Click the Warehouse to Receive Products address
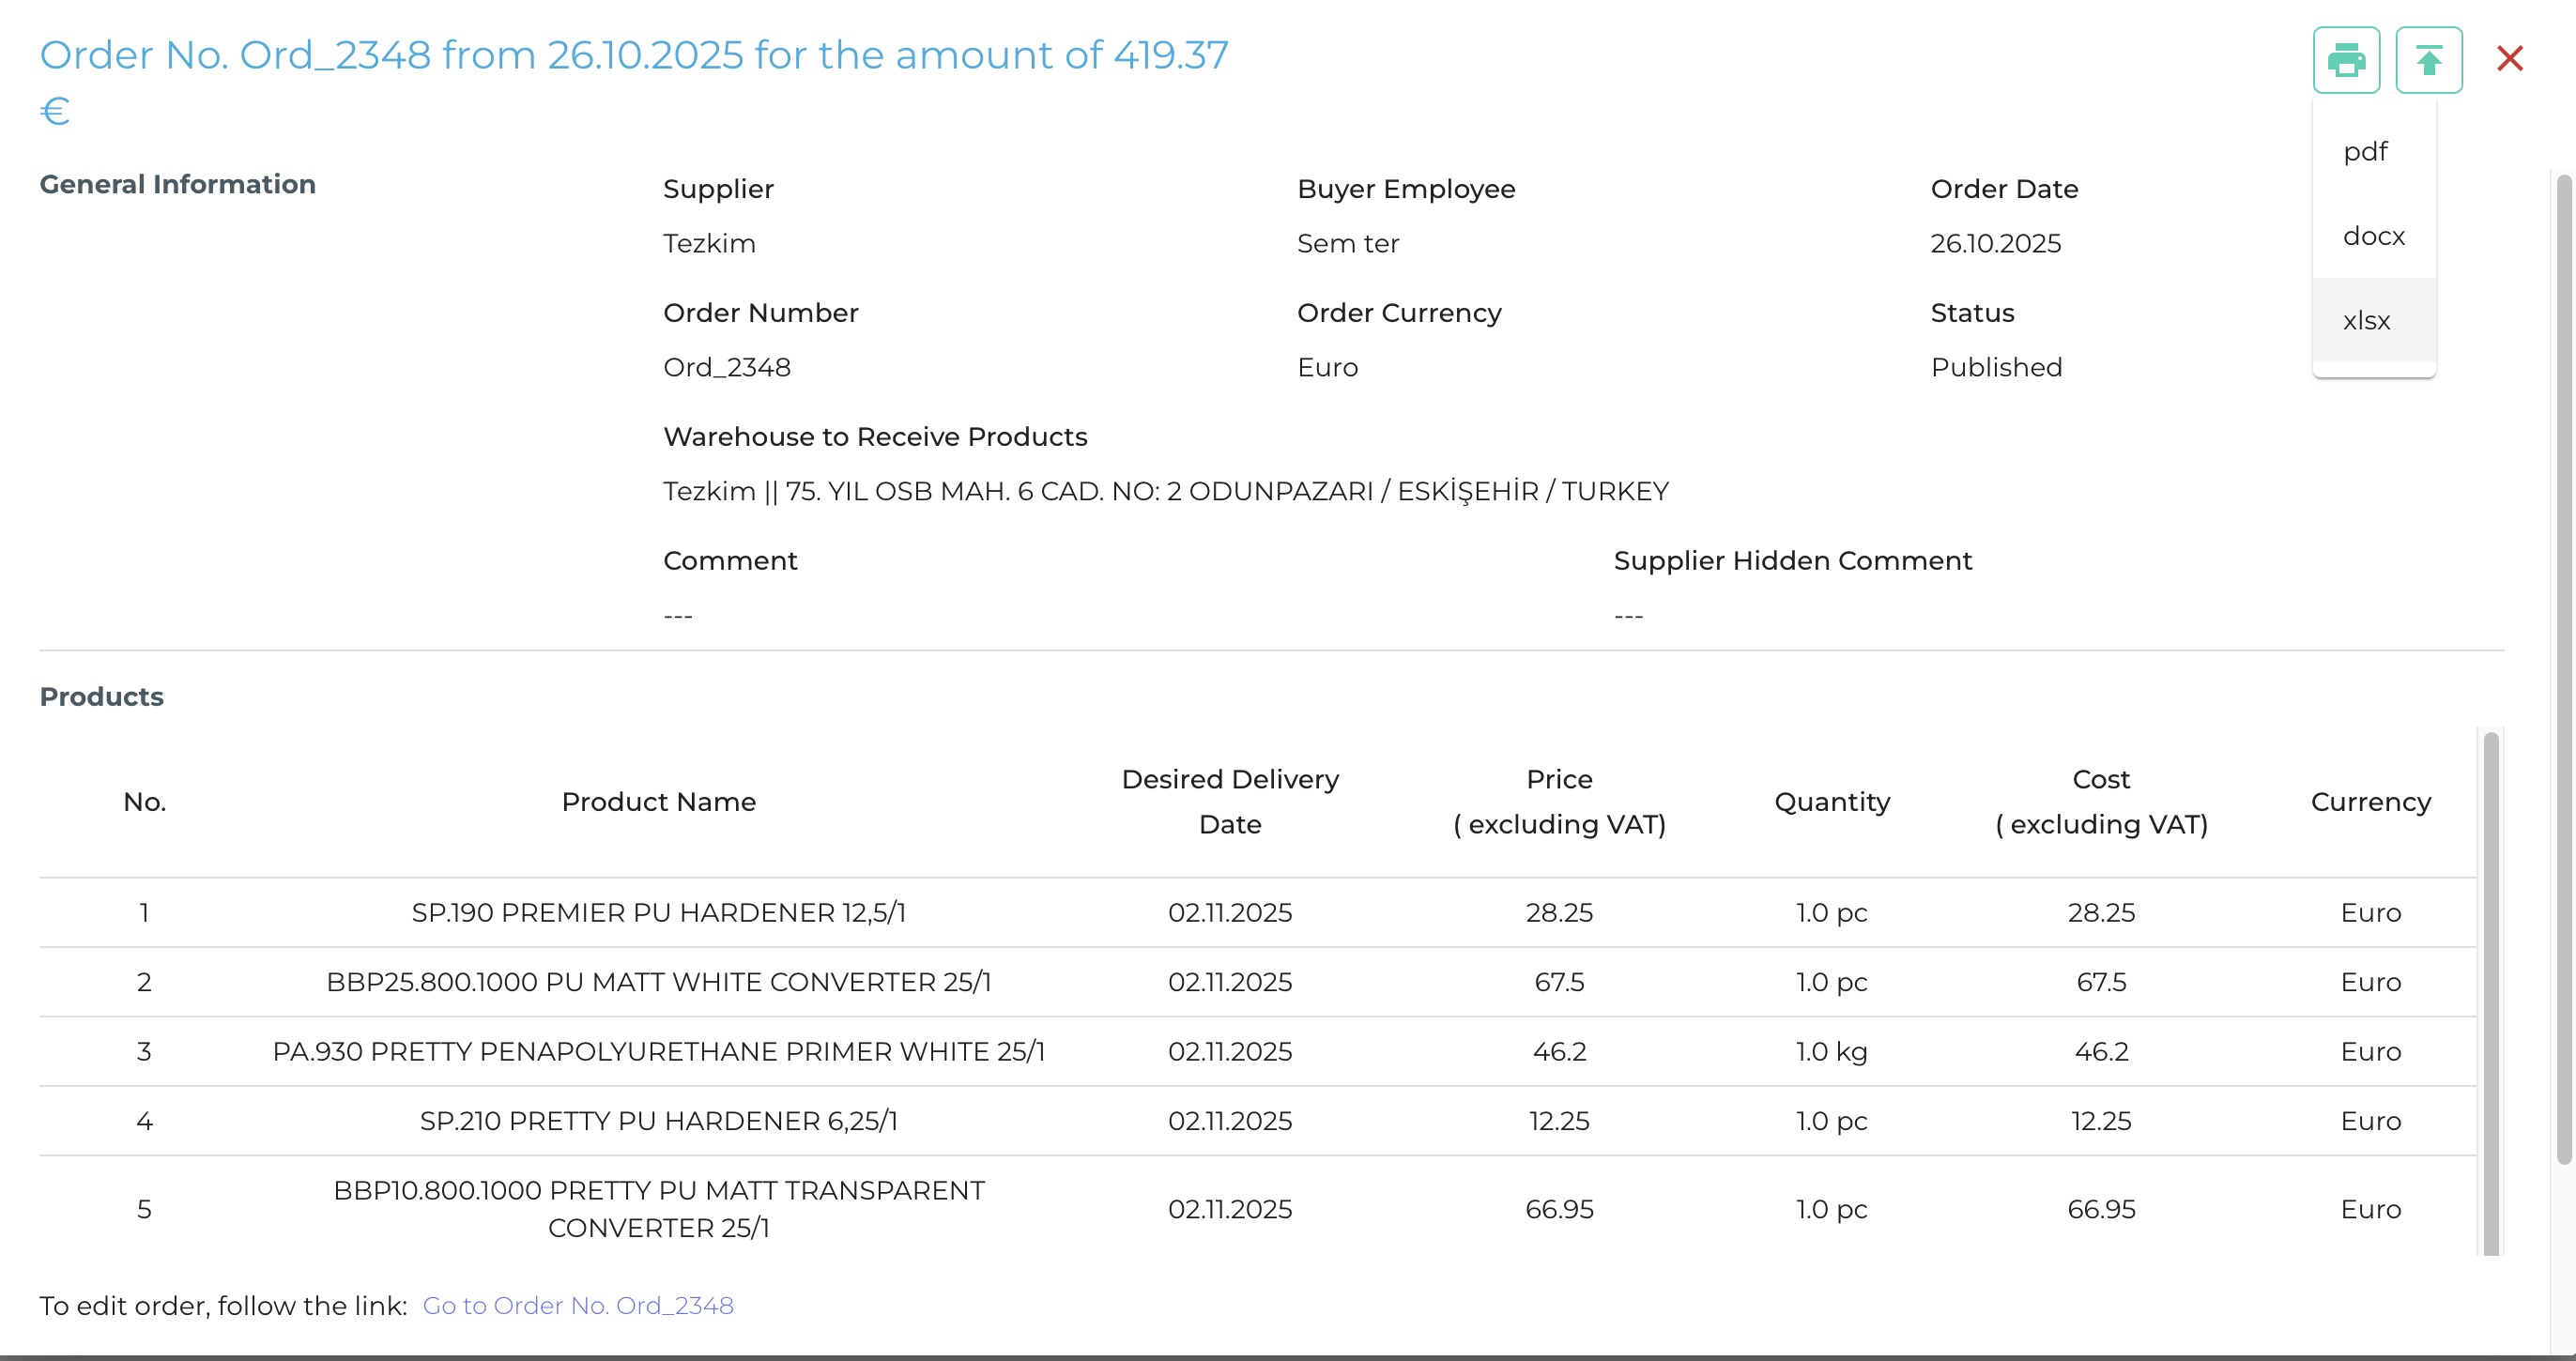Screen dimensions: 2576x1361 1165,491
